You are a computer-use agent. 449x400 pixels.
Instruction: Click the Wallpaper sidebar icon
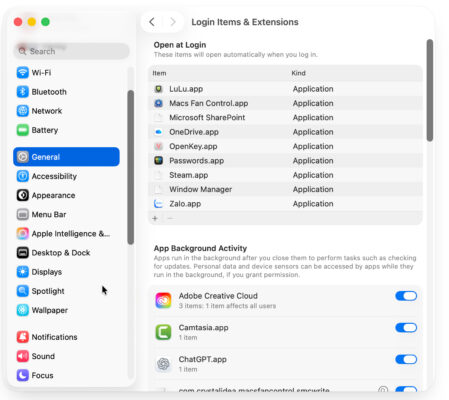pos(23,310)
